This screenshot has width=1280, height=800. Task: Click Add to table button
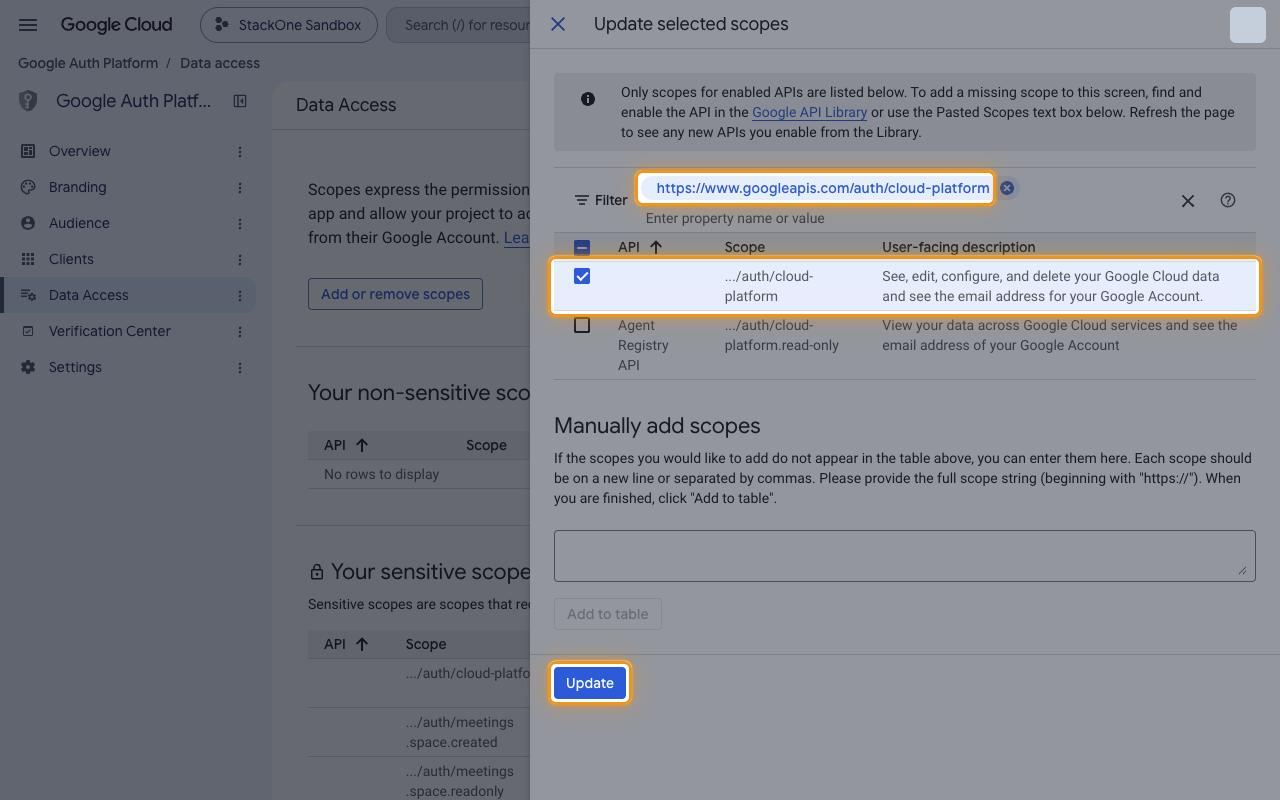click(x=608, y=614)
